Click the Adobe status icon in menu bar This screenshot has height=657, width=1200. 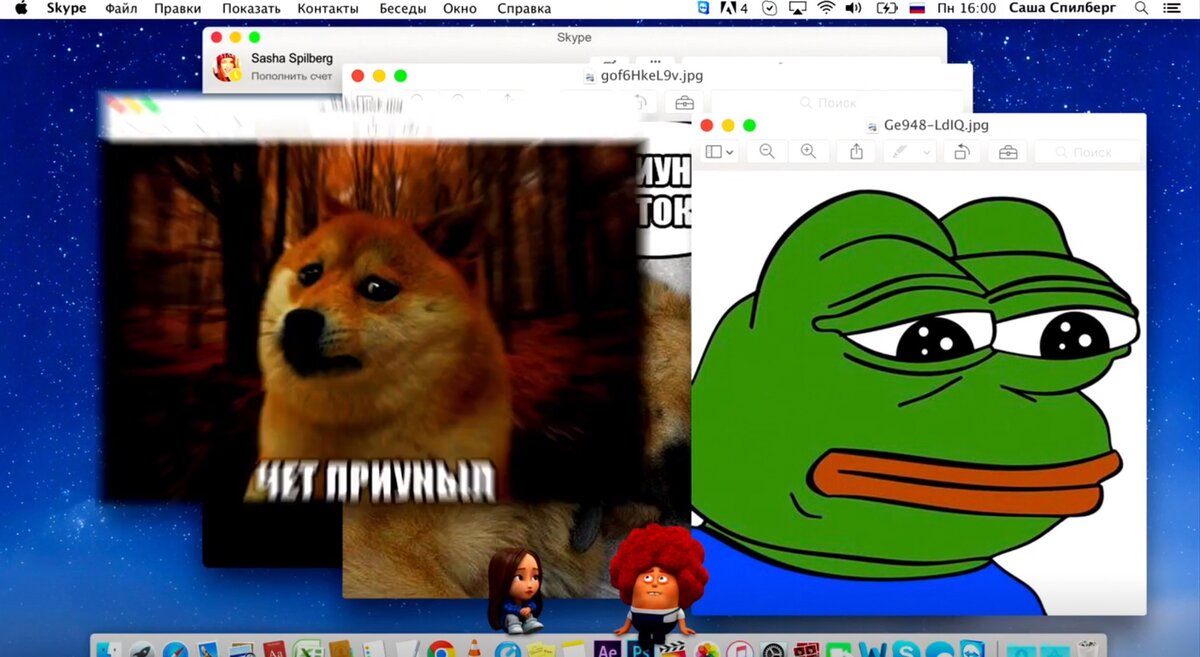pyautogui.click(x=733, y=8)
